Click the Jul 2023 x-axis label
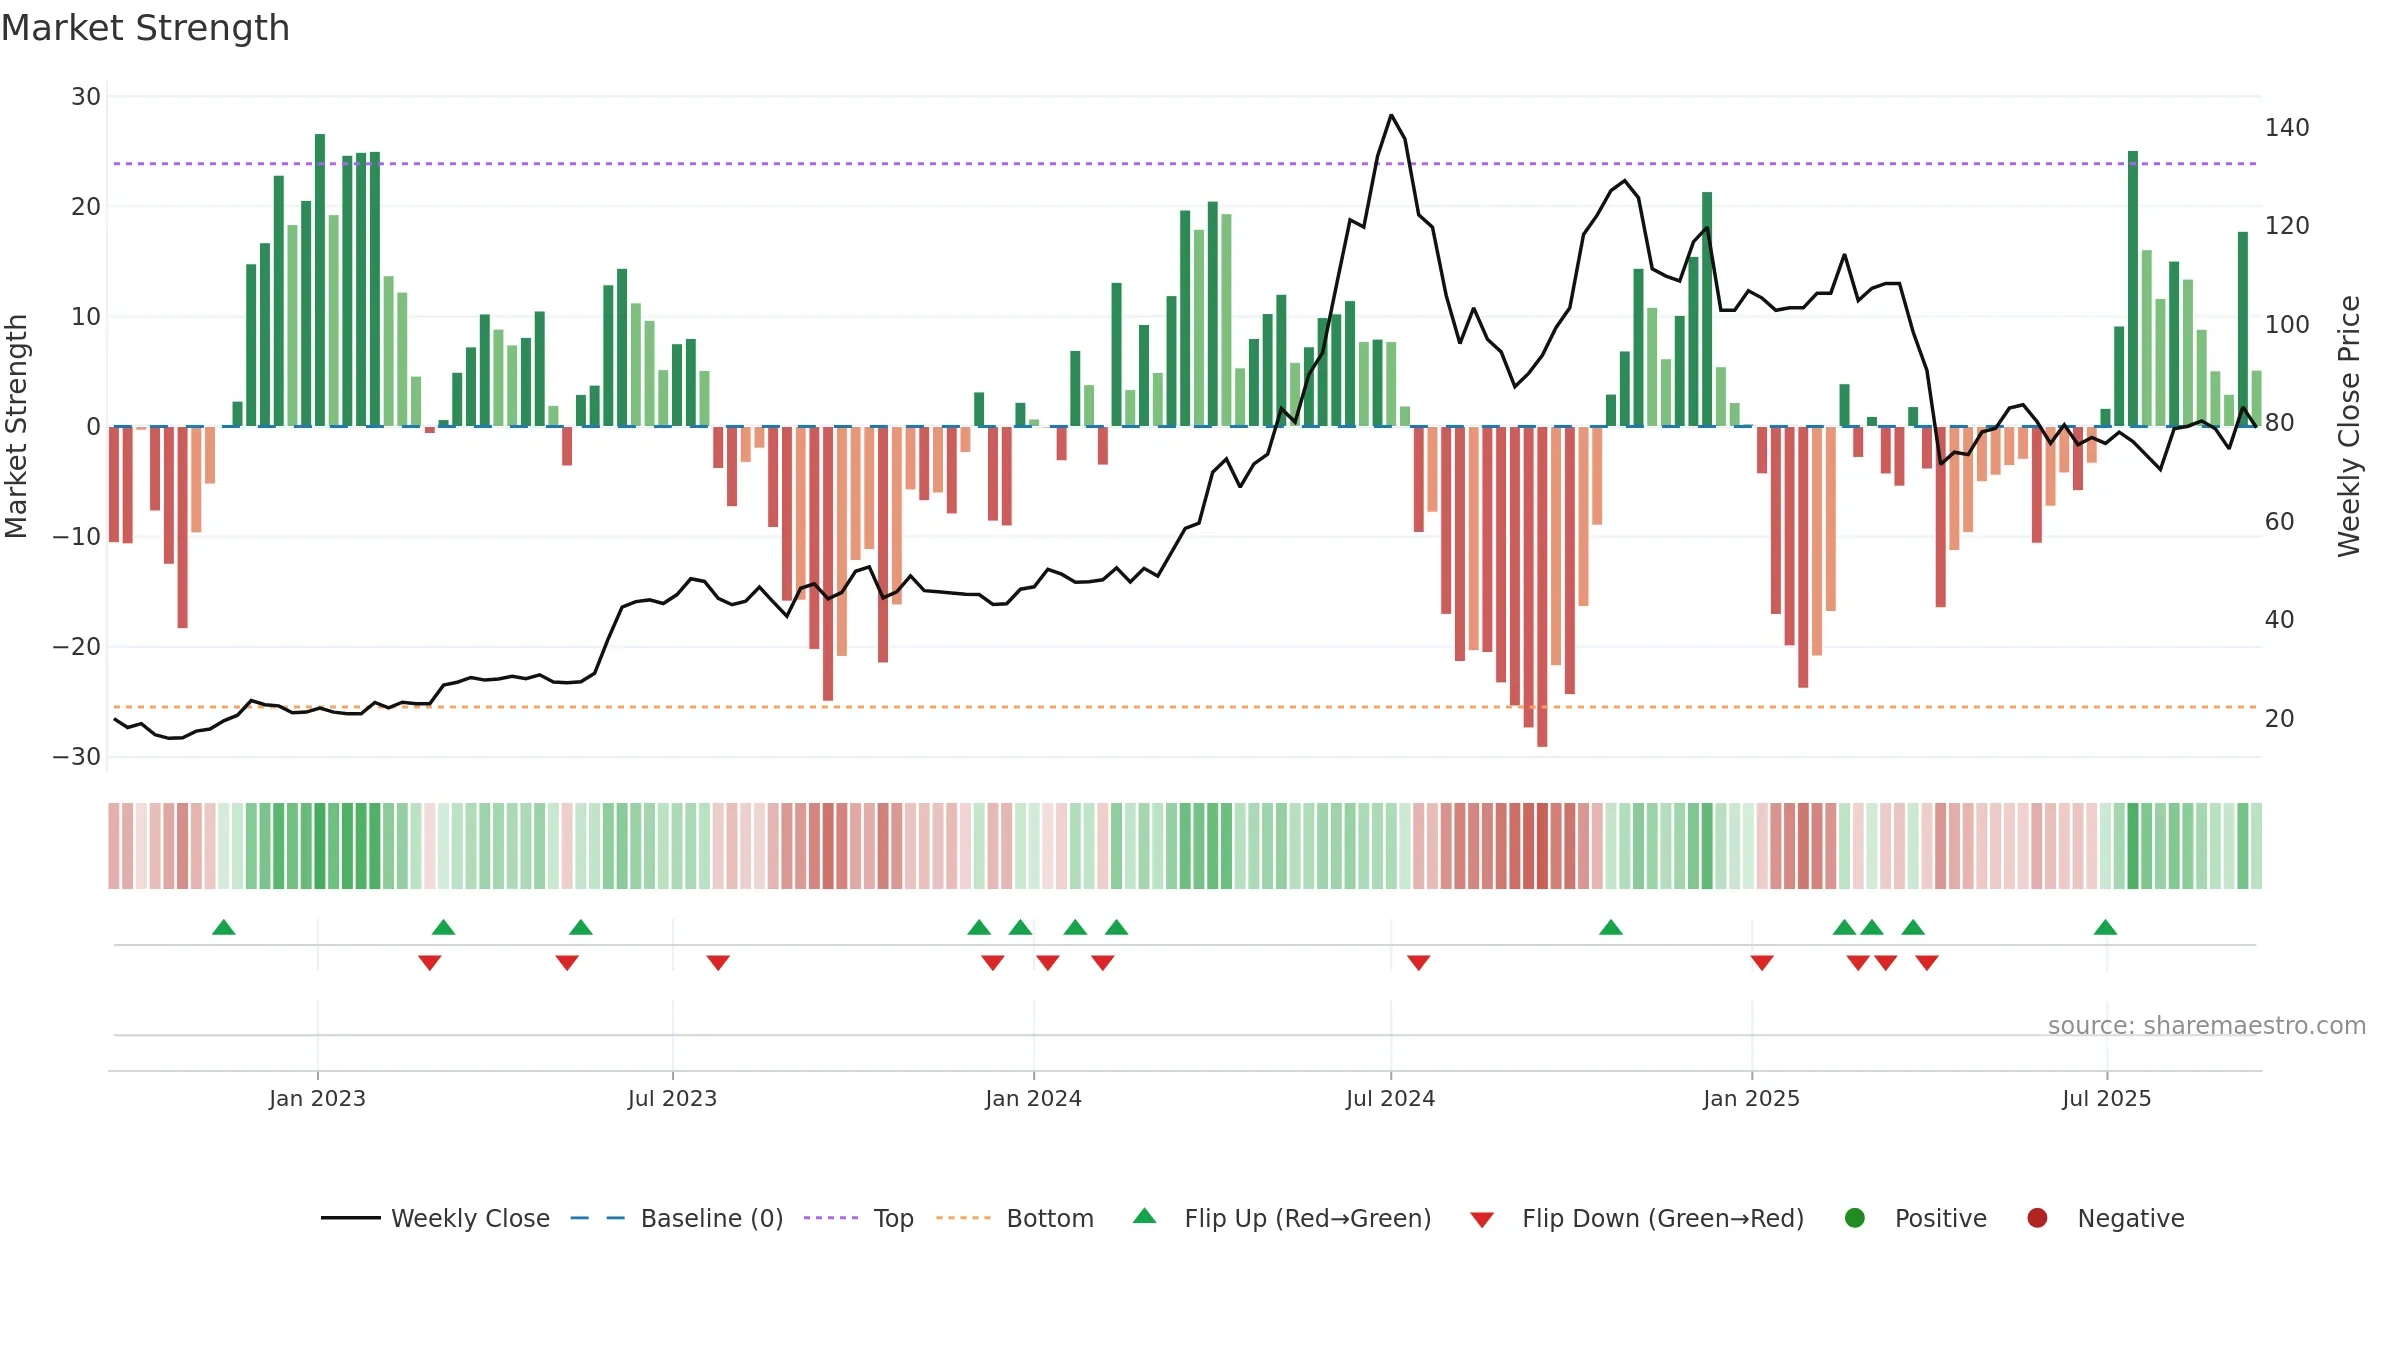 (672, 1098)
